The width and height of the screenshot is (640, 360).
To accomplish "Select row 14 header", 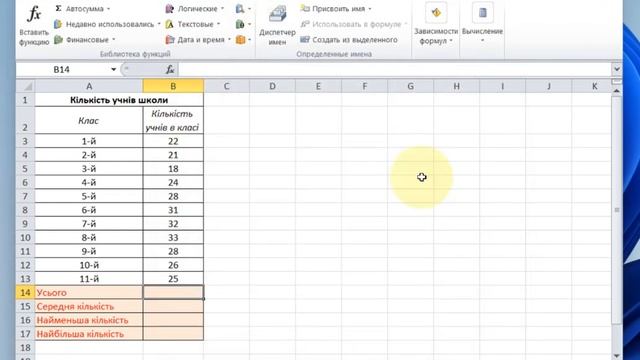I will coord(25,293).
